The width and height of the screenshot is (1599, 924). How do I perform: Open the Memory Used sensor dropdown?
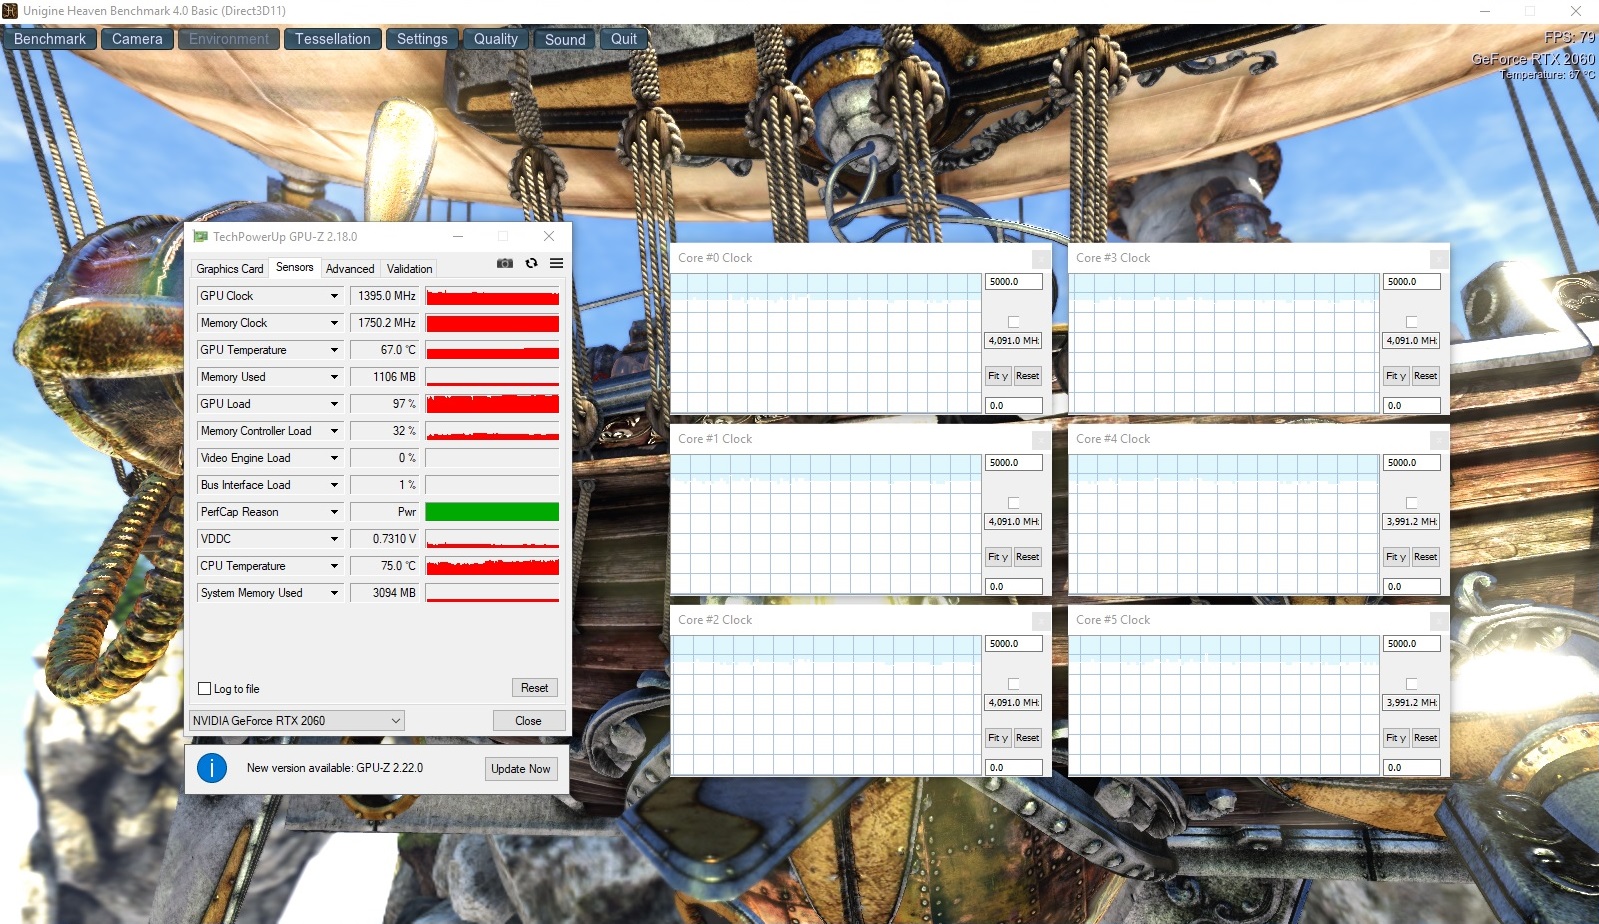(x=334, y=377)
